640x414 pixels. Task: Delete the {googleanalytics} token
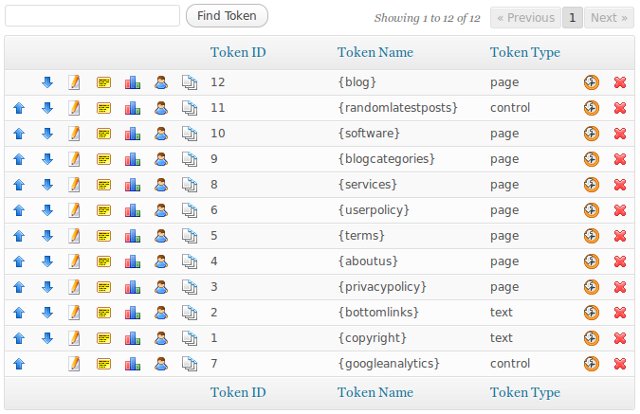620,364
